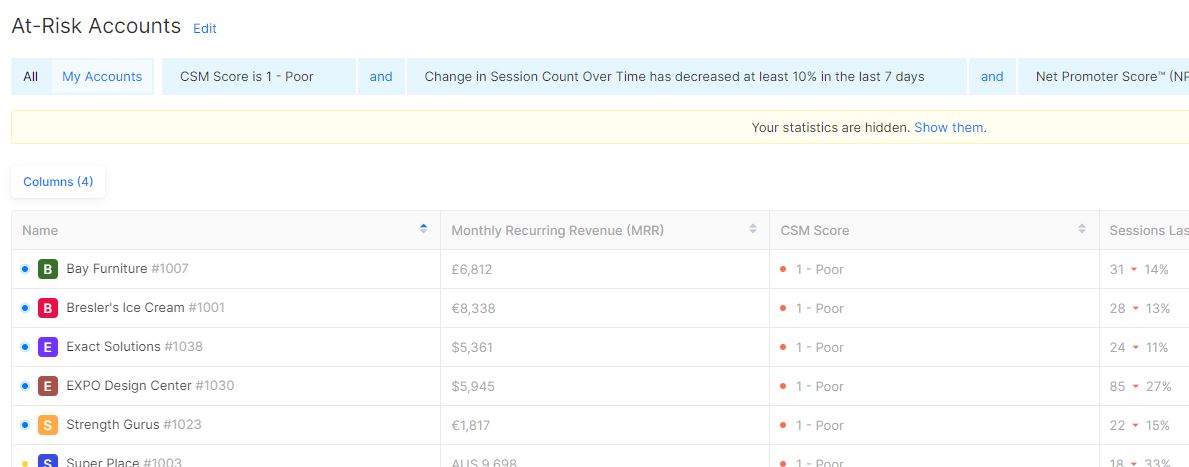This screenshot has width=1189, height=467.
Task: Click the Sessions Last column header
Action: pyautogui.click(x=1148, y=230)
